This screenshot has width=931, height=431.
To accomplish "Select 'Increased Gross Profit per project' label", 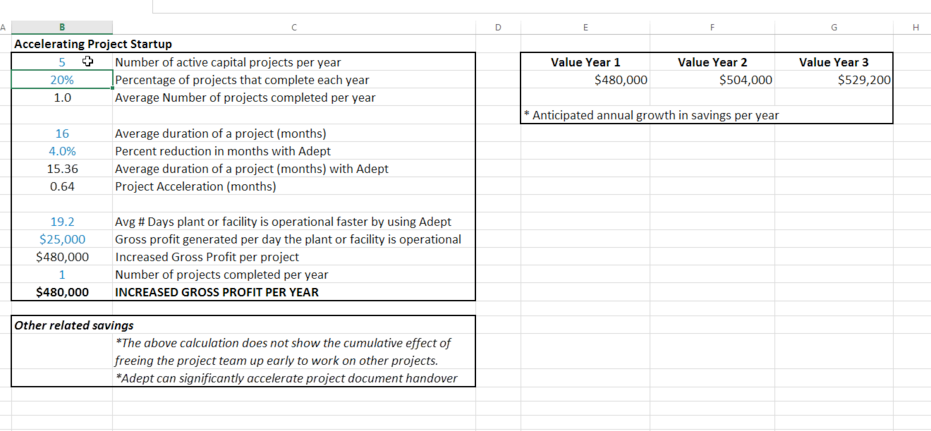I will (207, 257).
